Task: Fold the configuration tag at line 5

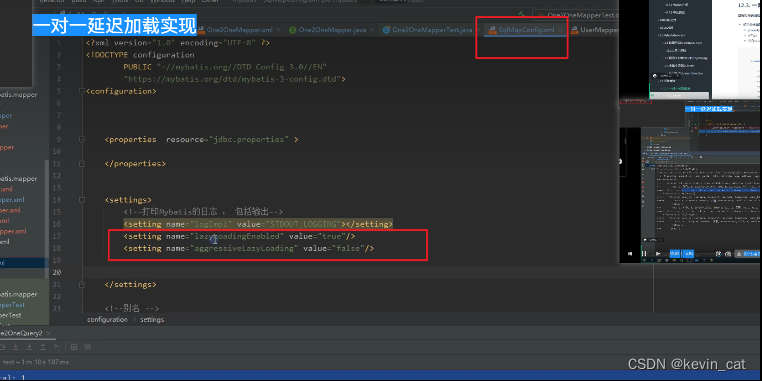Action: [x=81, y=91]
